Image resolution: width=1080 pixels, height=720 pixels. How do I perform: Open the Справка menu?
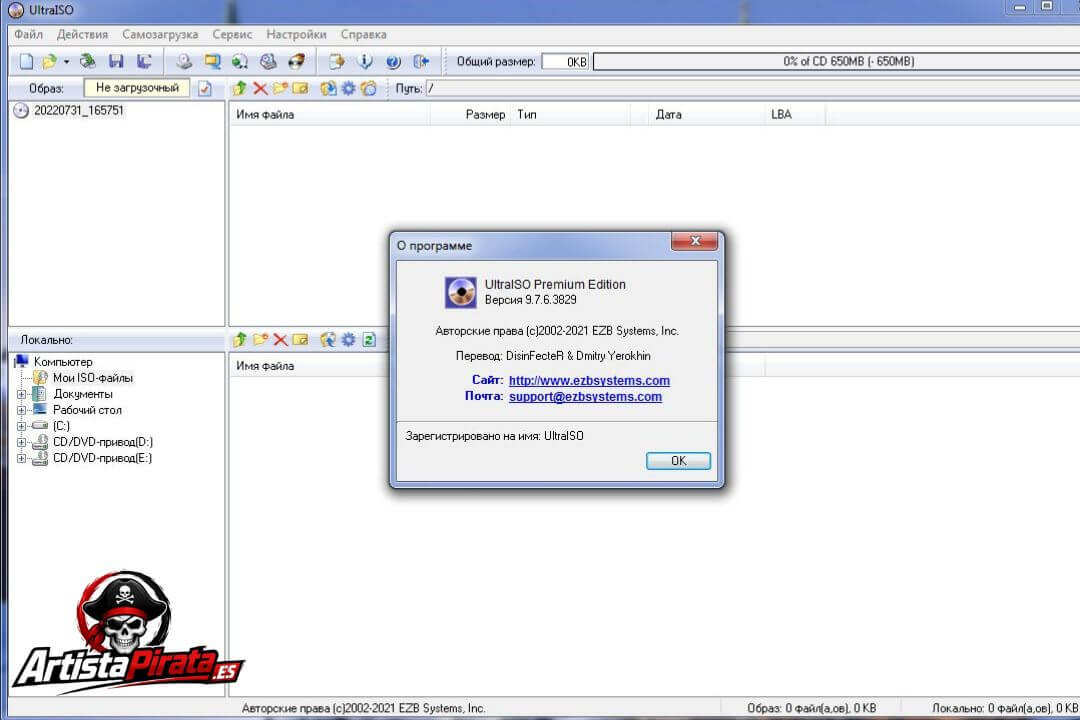click(x=363, y=34)
